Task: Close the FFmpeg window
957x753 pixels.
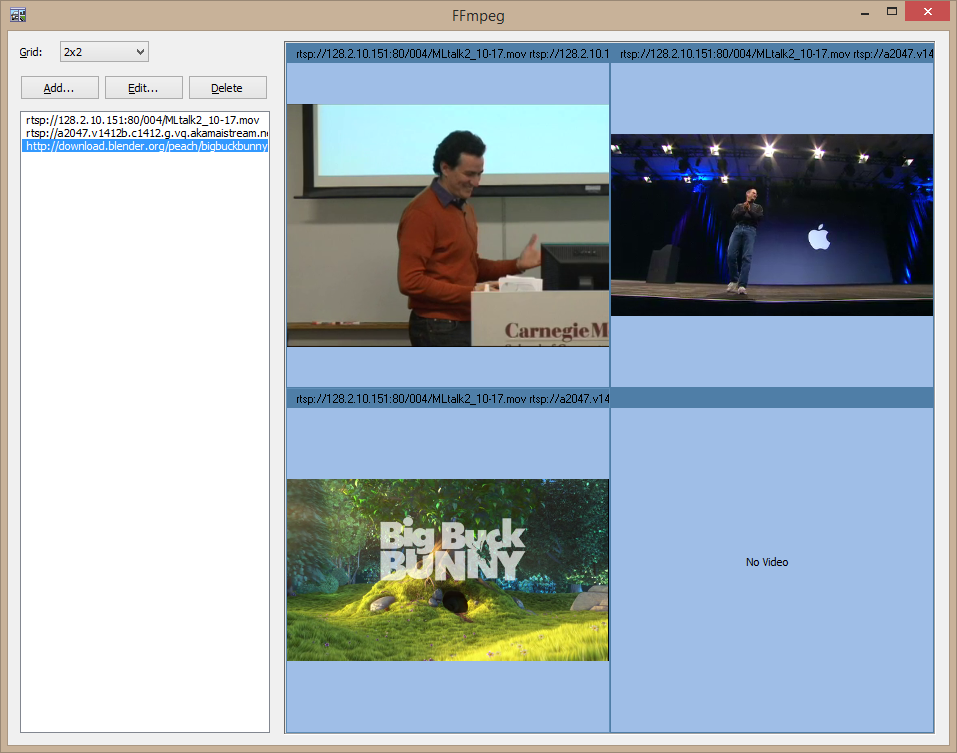Action: coord(928,12)
